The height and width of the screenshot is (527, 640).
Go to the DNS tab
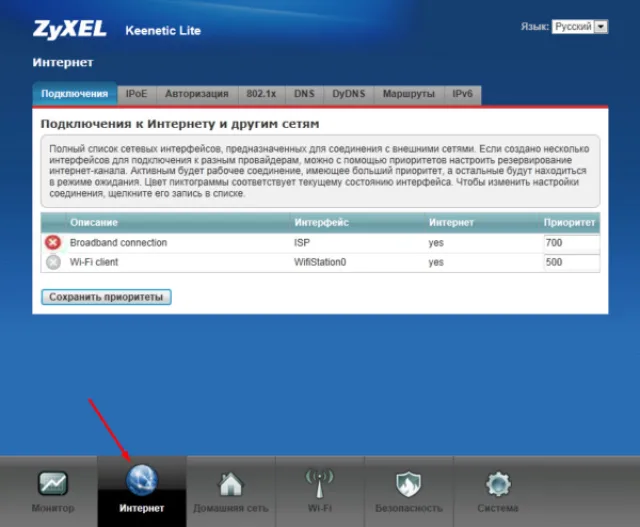pos(304,94)
